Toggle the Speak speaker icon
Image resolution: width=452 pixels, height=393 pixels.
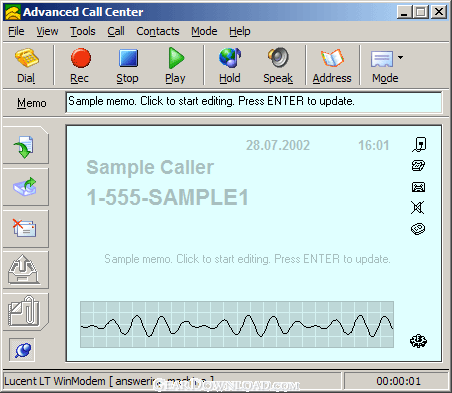point(278,58)
